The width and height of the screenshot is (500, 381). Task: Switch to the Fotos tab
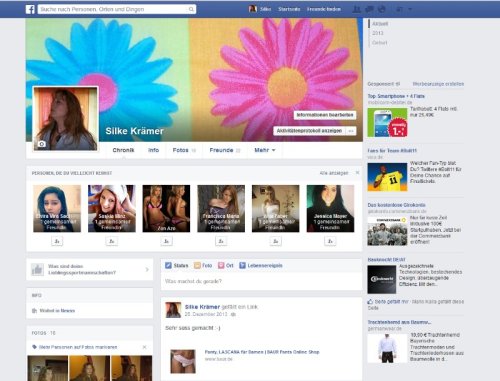tap(184, 150)
